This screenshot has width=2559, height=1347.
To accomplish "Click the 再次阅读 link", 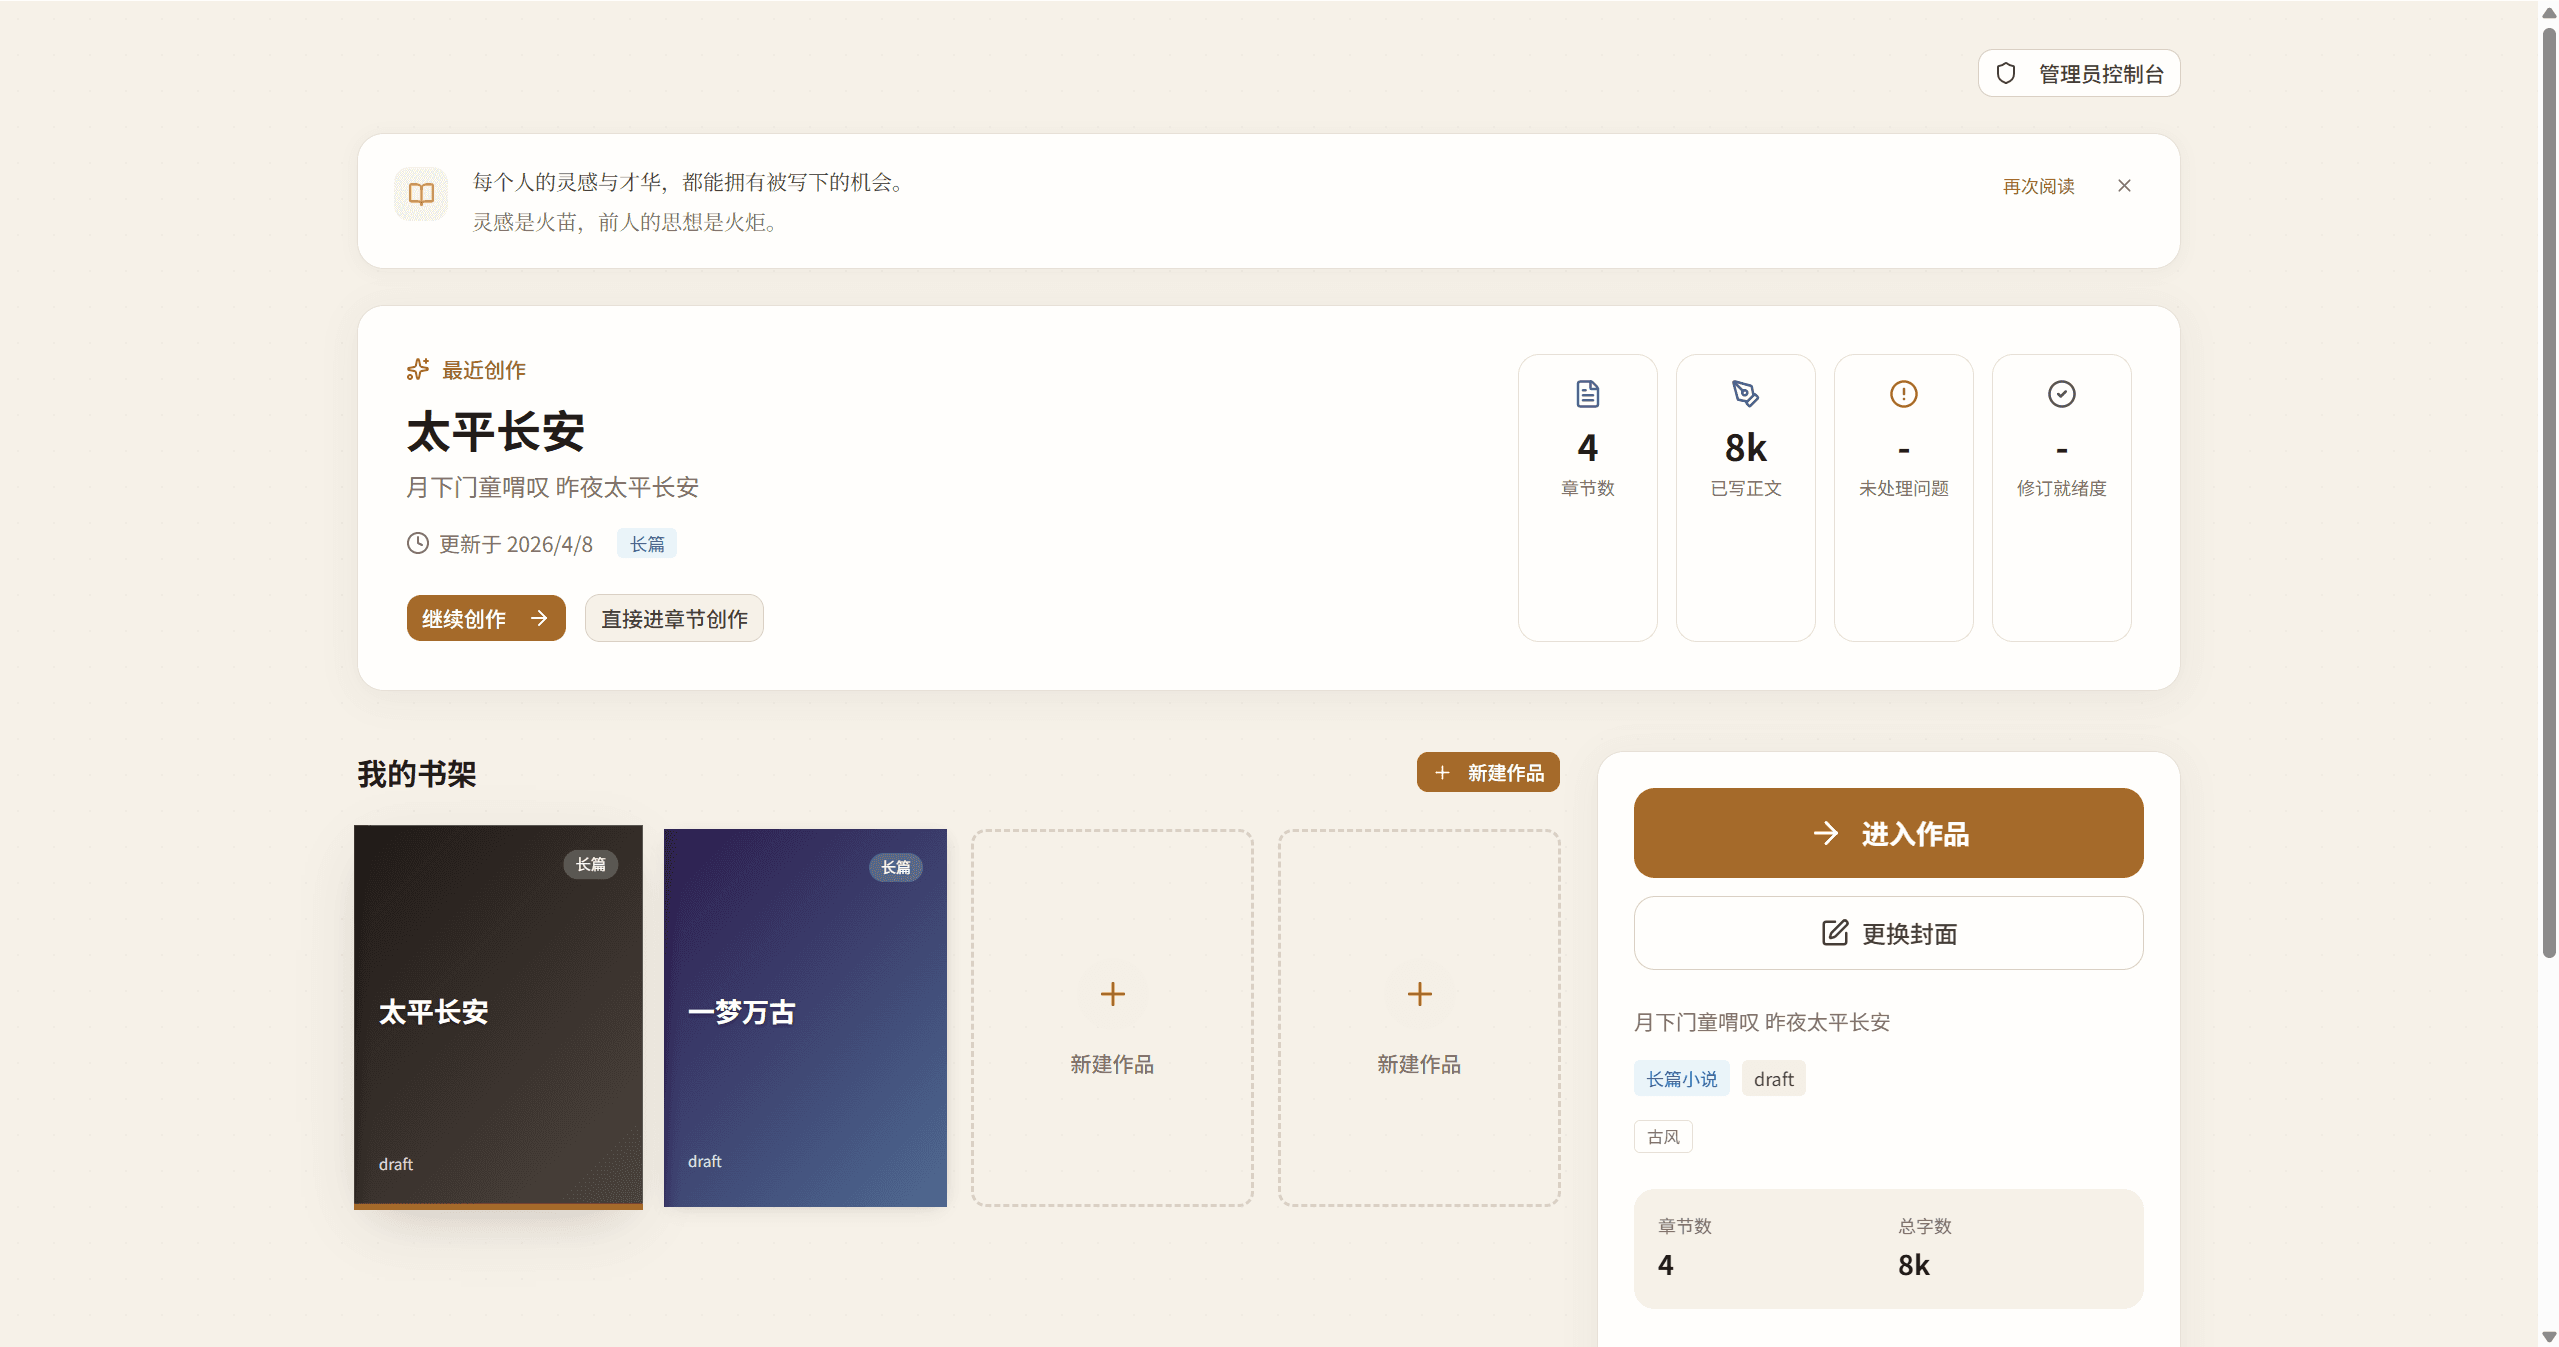I will 2038,186.
